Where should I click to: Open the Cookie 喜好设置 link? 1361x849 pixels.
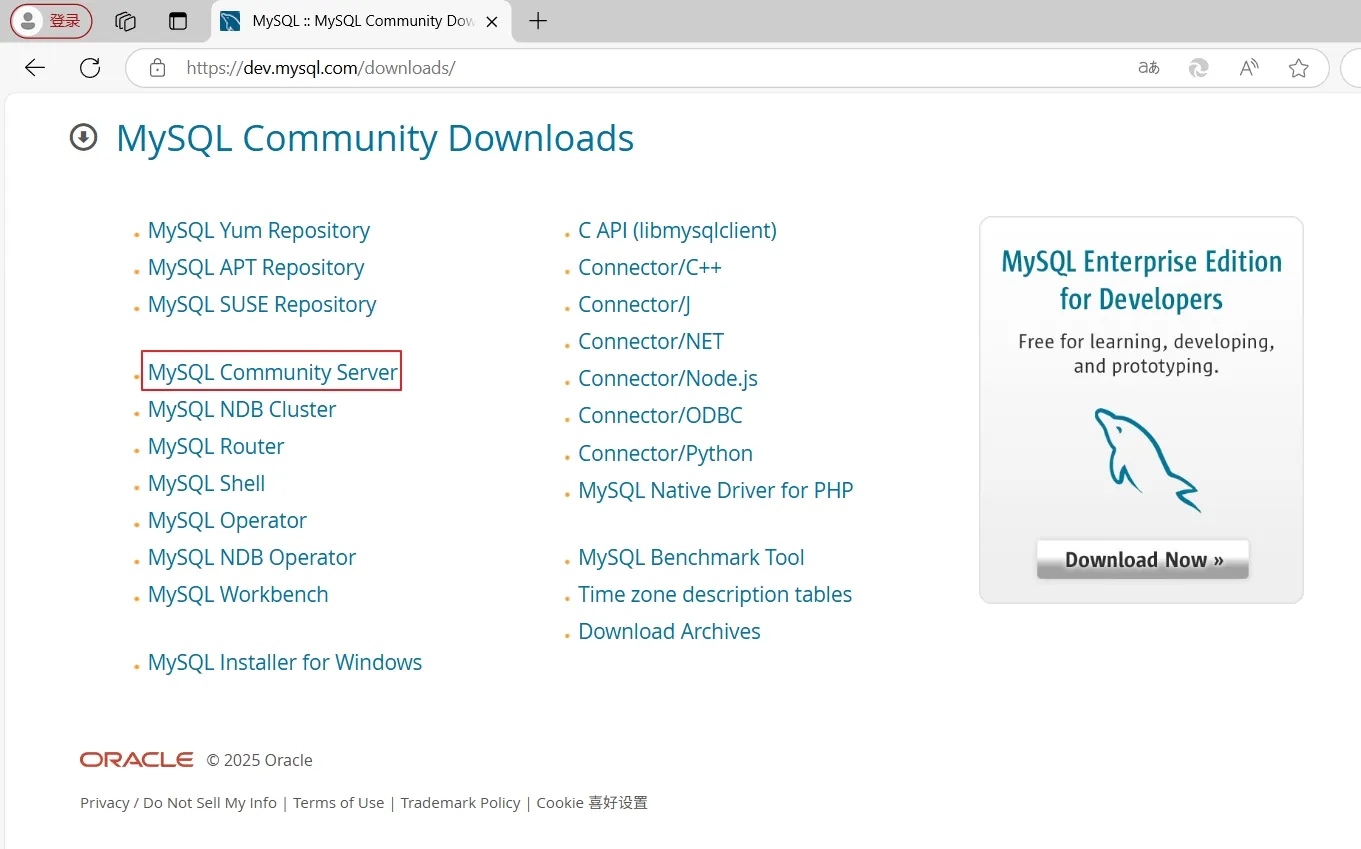592,803
